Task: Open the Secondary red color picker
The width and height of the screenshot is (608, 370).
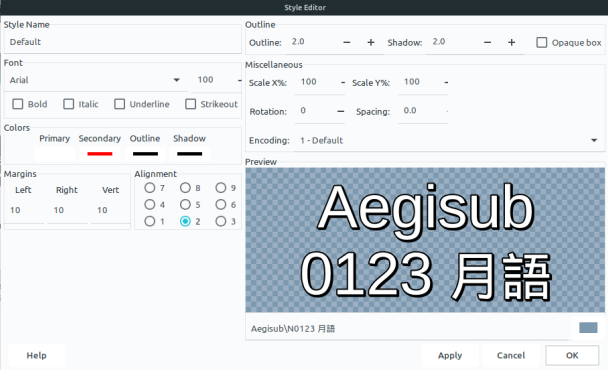Action: [x=100, y=154]
